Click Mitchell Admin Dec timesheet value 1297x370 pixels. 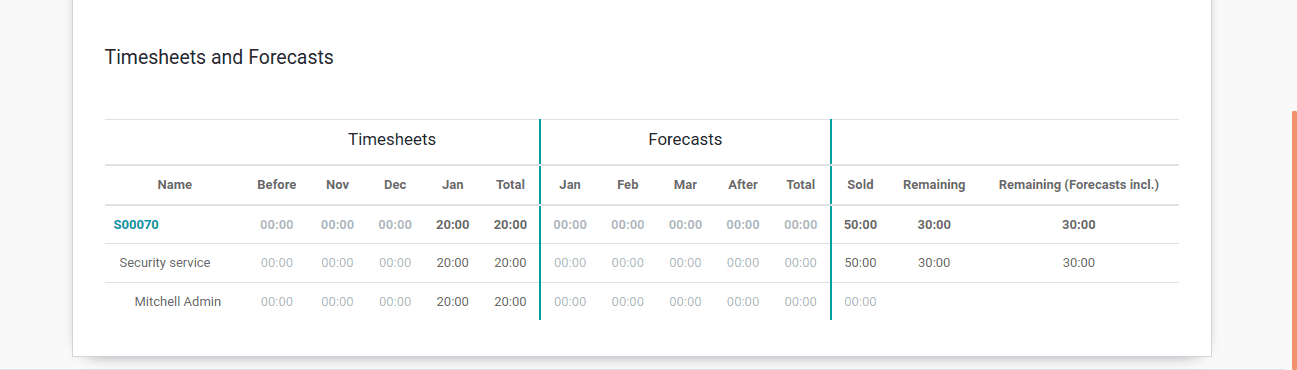click(395, 301)
